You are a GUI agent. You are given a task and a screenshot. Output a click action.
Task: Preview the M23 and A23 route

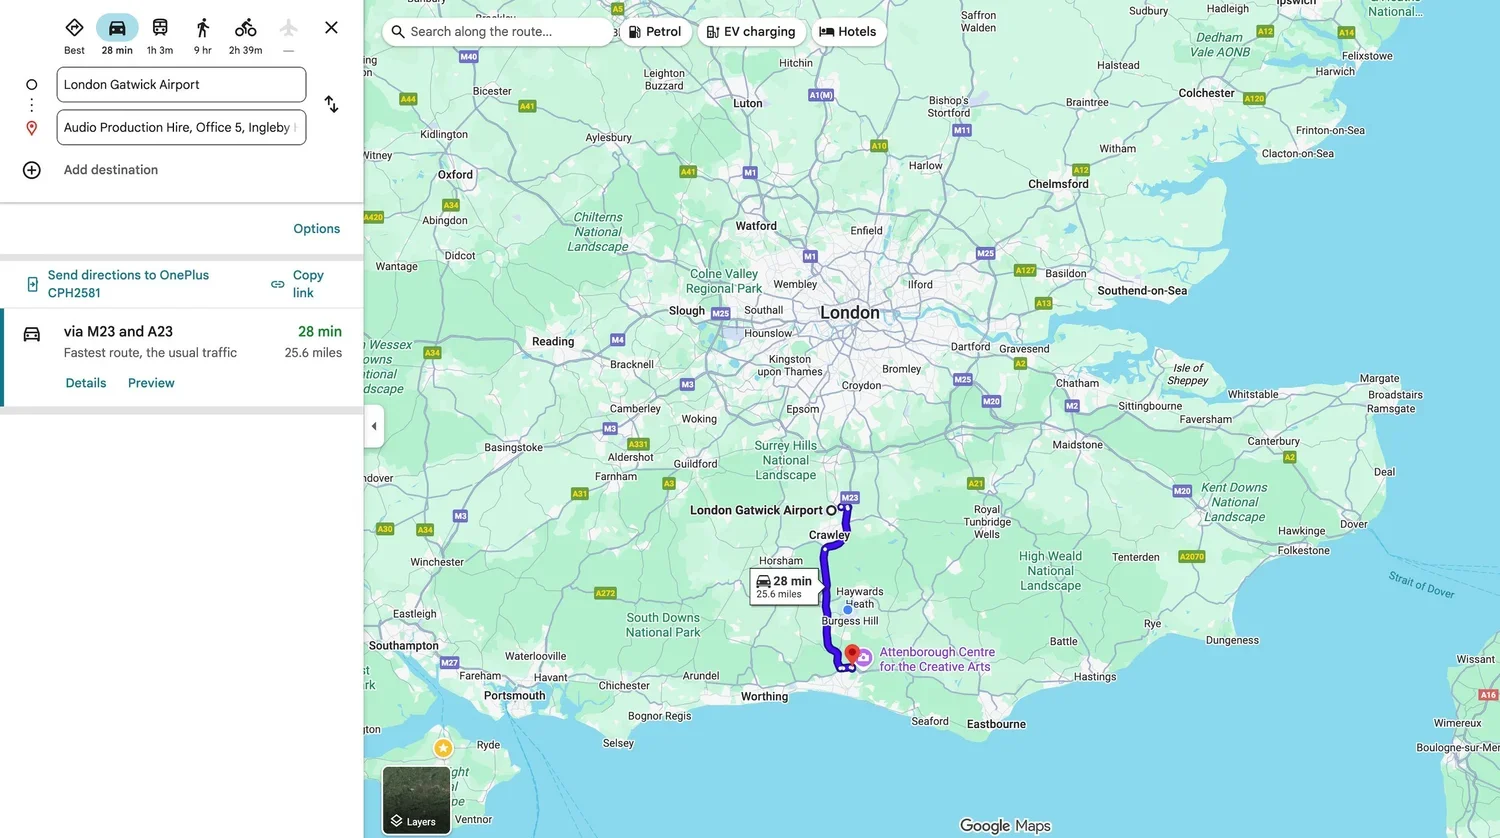coord(151,383)
